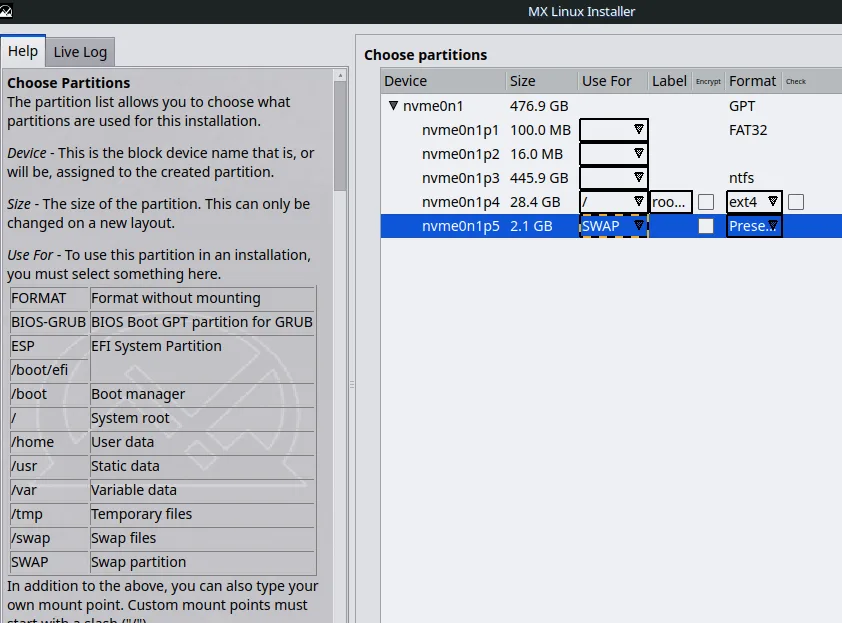Click the Device column header
The height and width of the screenshot is (623, 842).
[x=443, y=81]
